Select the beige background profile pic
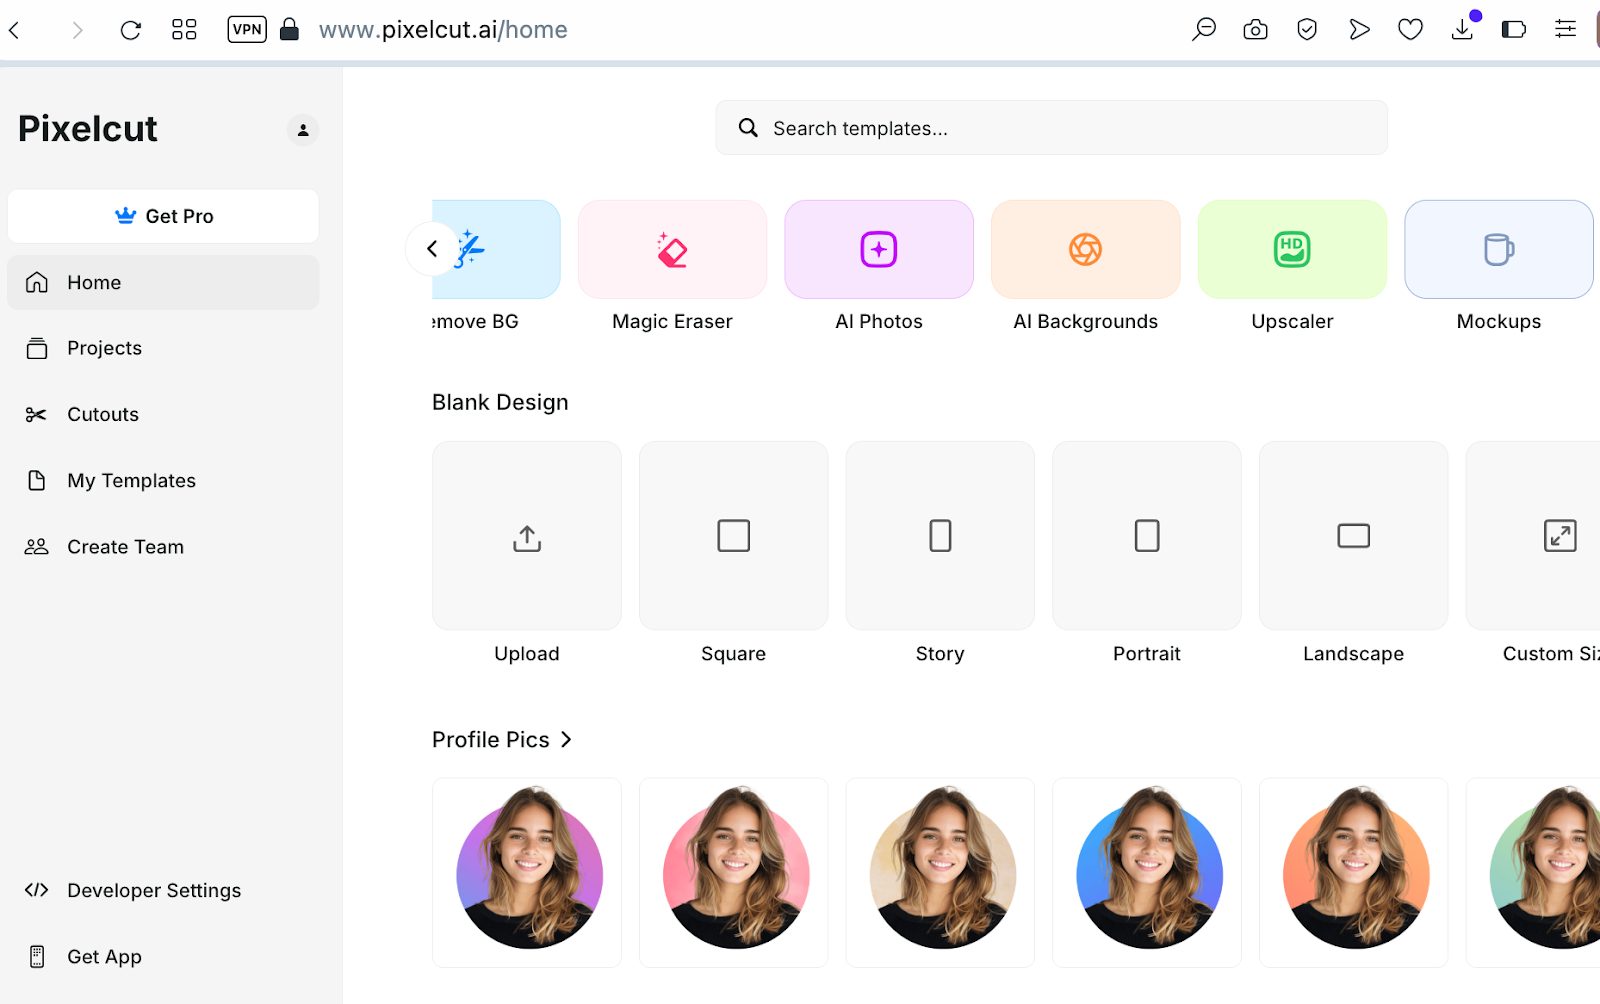This screenshot has width=1600, height=1004. click(x=940, y=873)
